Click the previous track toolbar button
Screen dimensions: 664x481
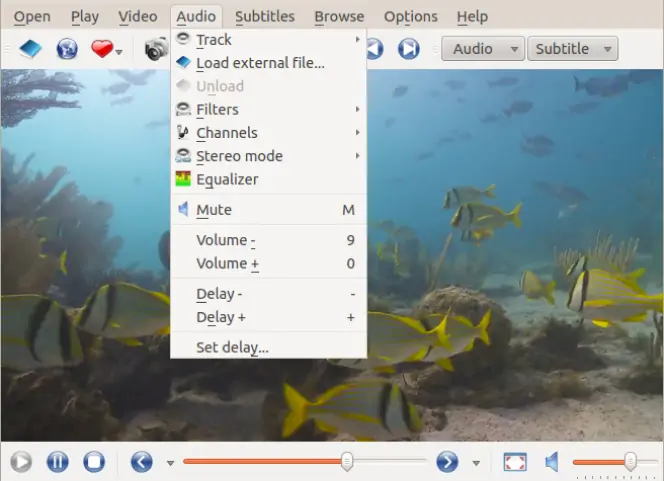coord(375,49)
